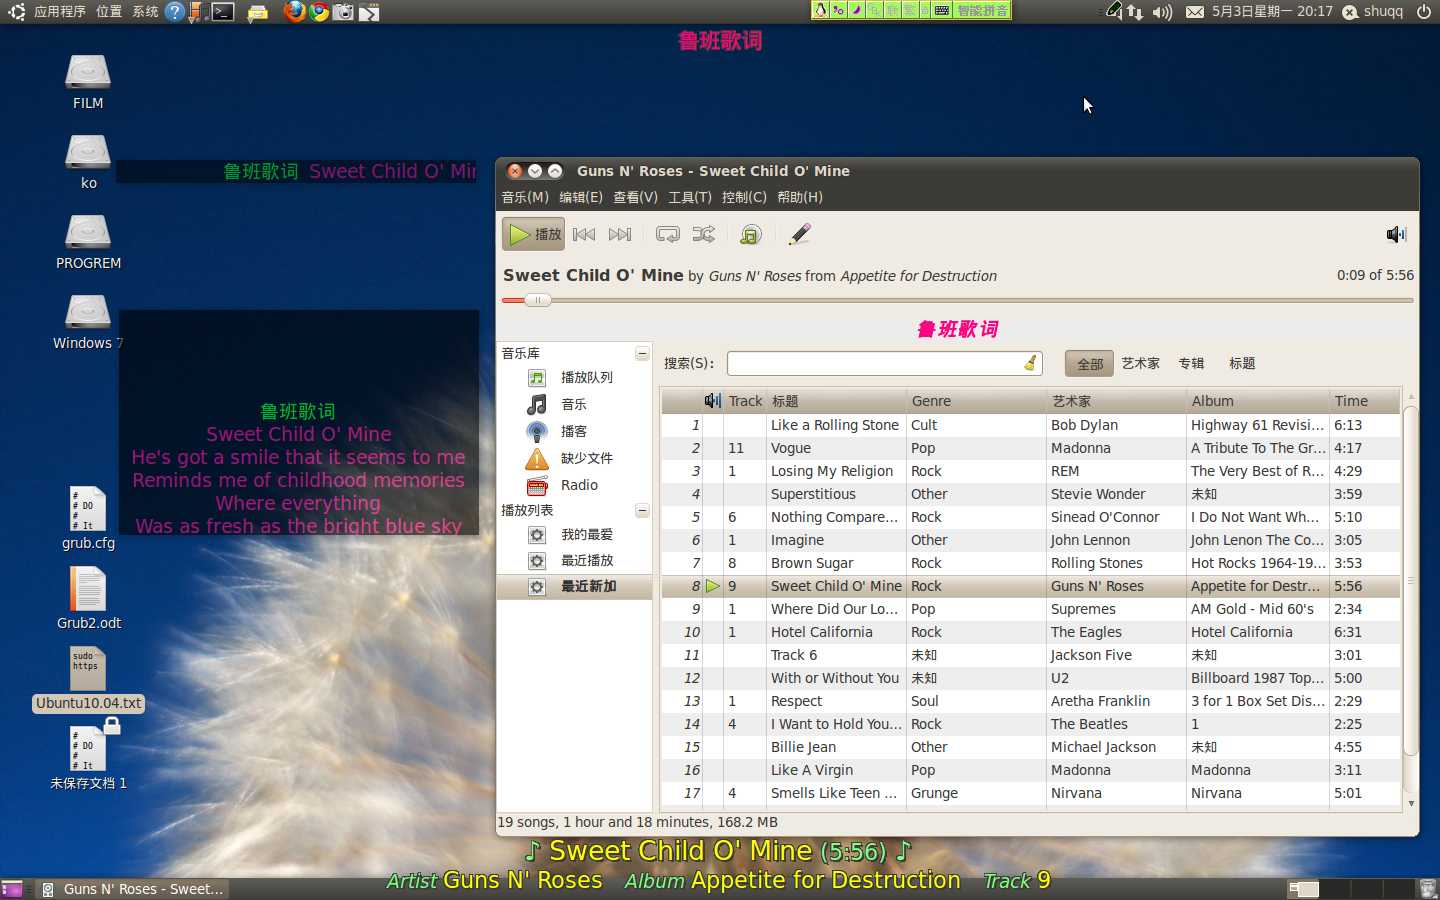Open the trash icon in bottom panel
Image resolution: width=1440 pixels, height=900 pixels.
pos(1428,888)
